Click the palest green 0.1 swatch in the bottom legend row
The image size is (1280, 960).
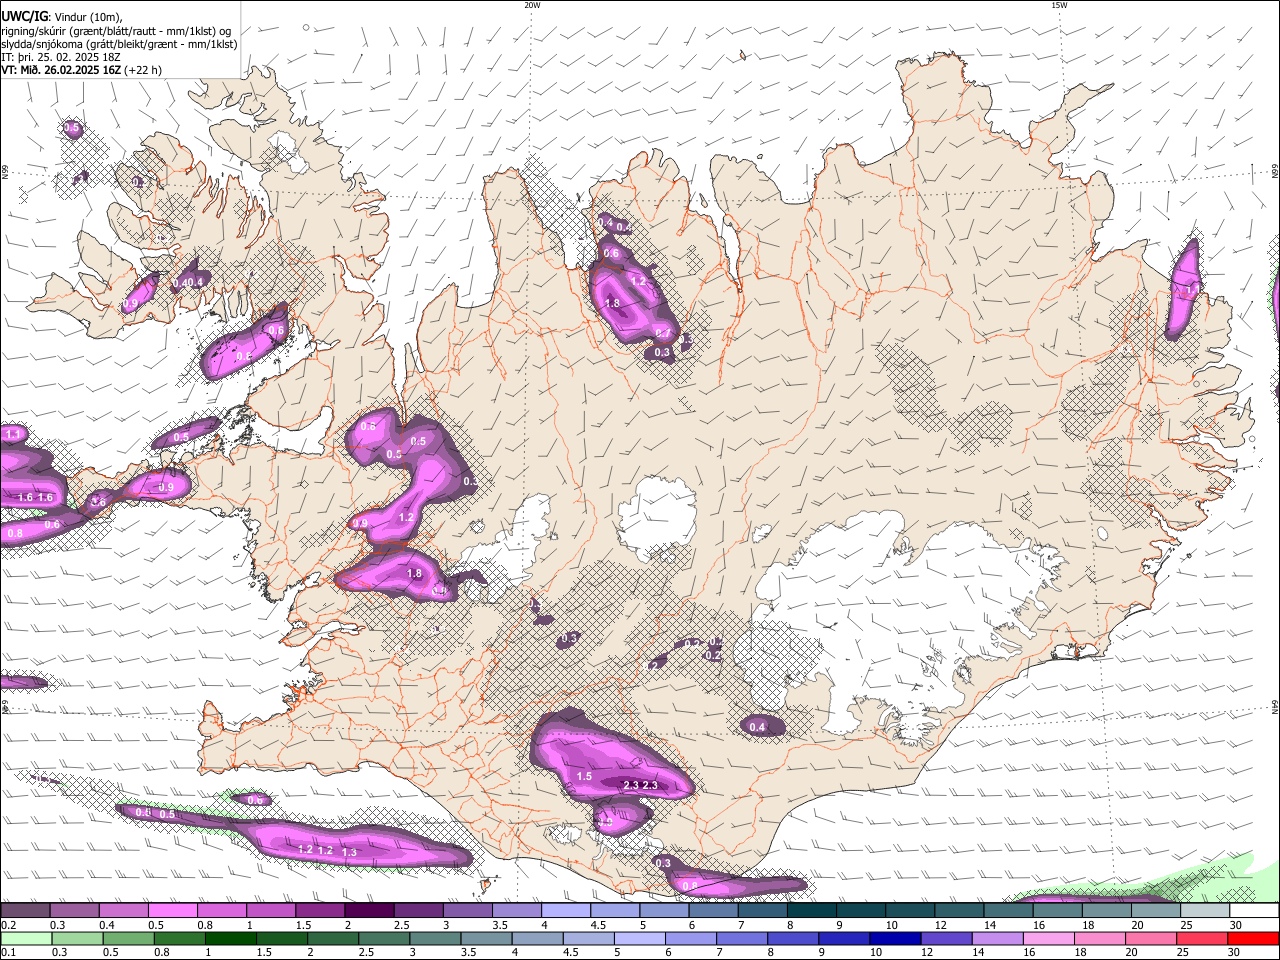26,939
